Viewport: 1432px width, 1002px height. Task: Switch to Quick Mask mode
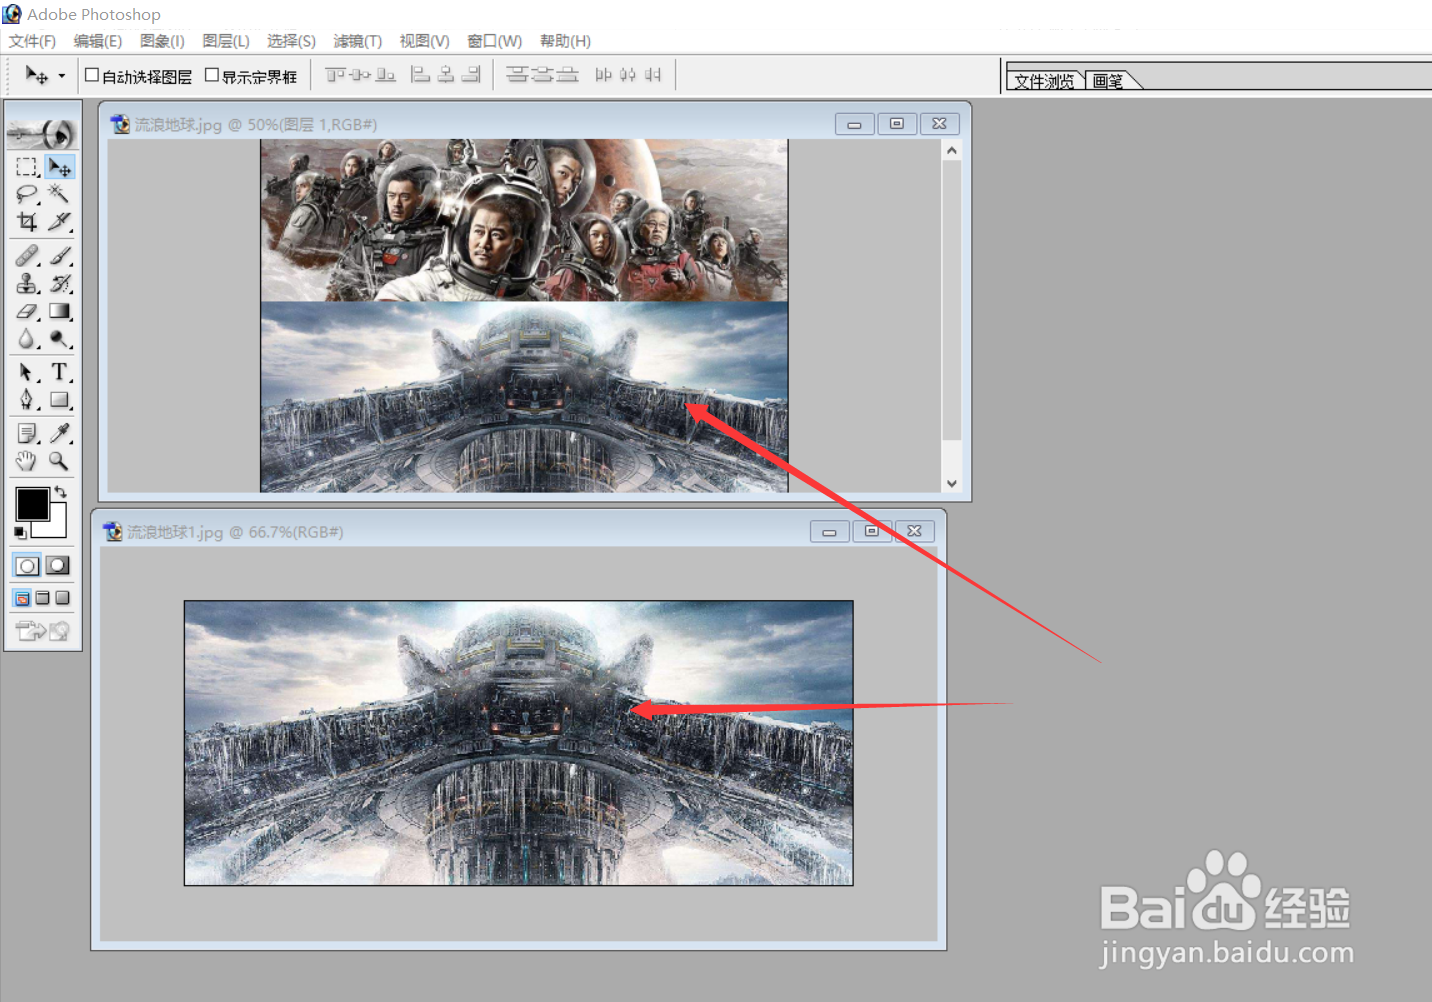pyautogui.click(x=58, y=566)
